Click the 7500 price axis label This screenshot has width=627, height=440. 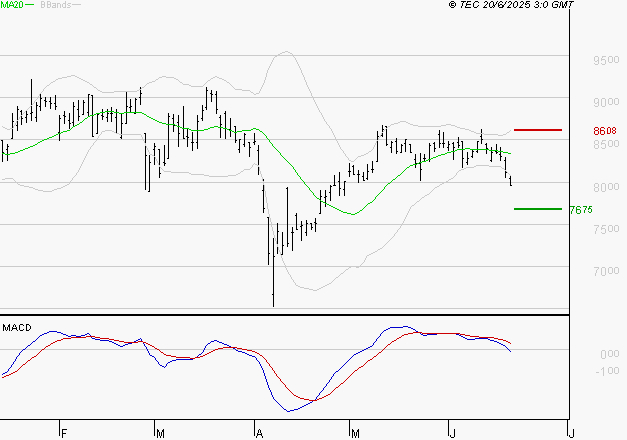pos(604,229)
